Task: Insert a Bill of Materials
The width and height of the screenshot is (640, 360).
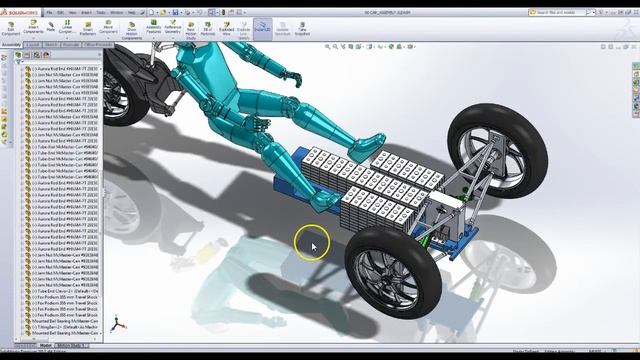Action: click(x=208, y=29)
